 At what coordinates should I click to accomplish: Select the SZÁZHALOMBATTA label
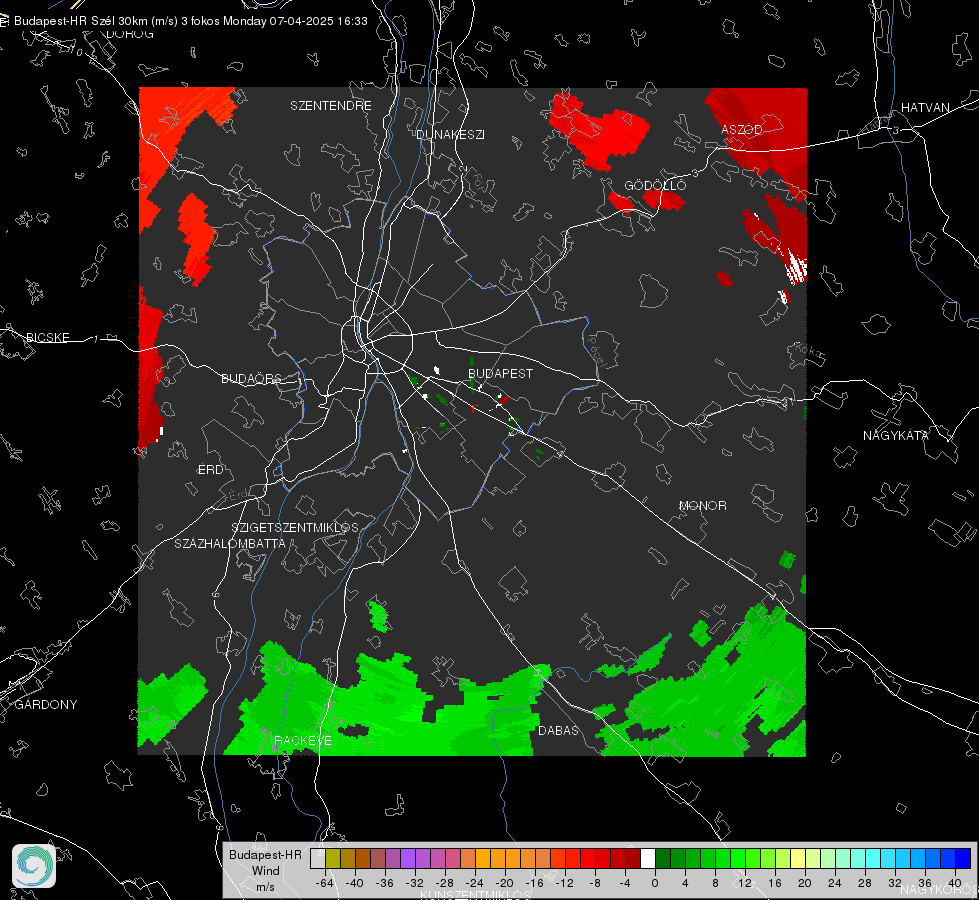230,543
